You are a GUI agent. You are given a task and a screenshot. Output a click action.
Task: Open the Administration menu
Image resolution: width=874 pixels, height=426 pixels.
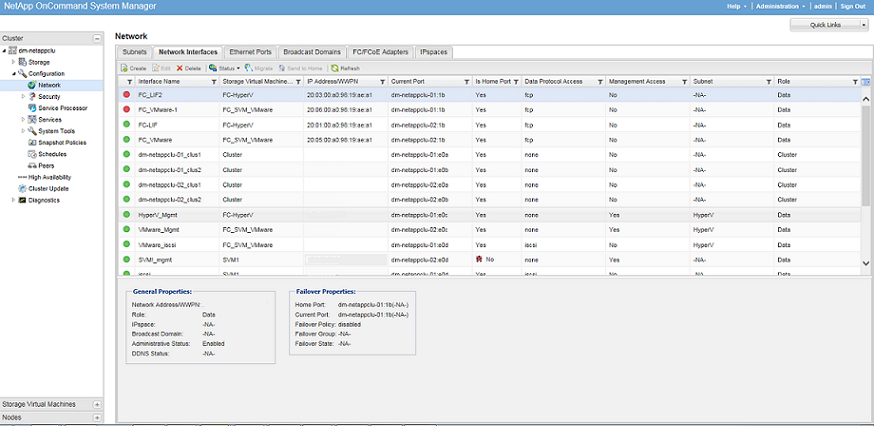tap(780, 6)
